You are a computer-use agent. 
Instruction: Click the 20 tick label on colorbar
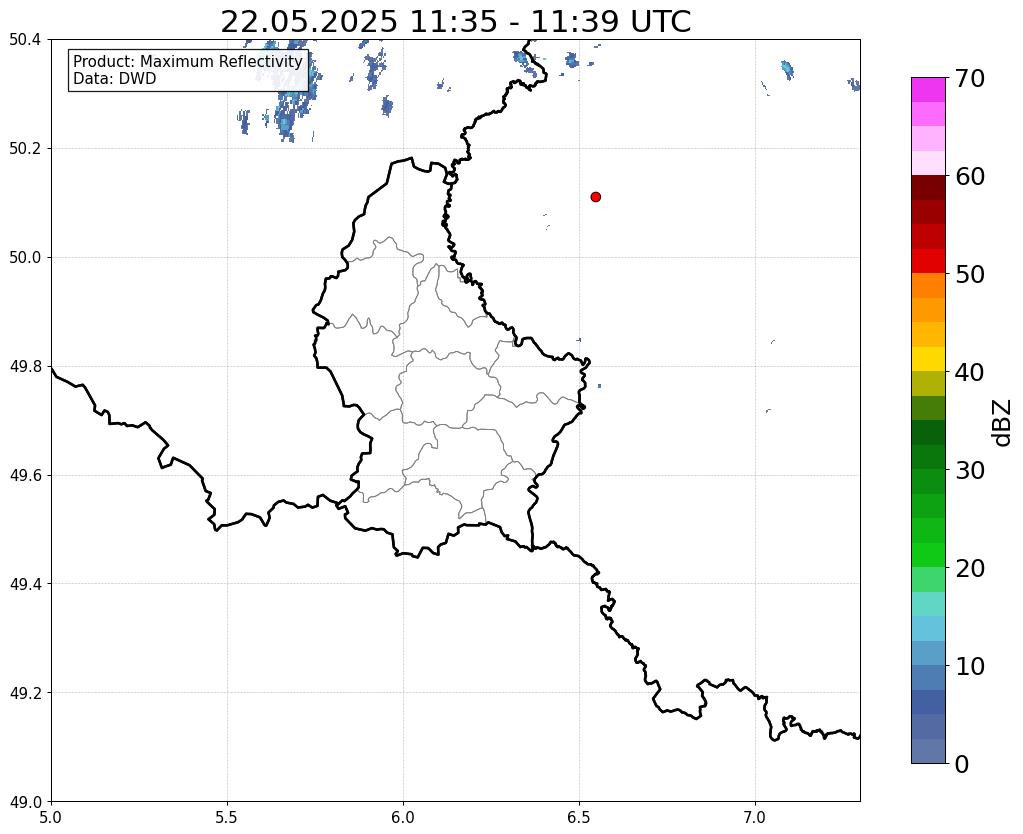[970, 568]
